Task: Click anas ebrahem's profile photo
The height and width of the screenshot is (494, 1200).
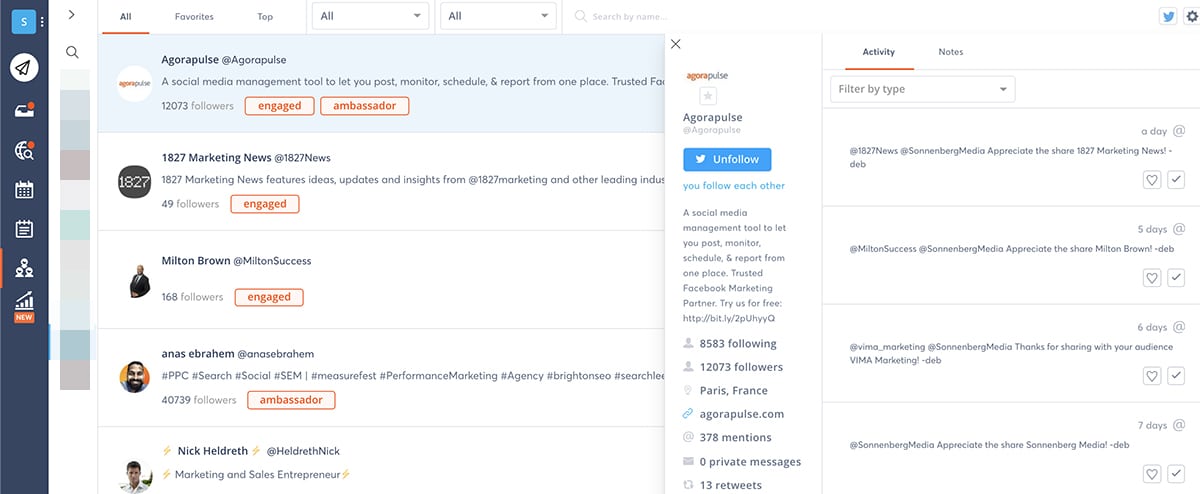Action: point(134,377)
